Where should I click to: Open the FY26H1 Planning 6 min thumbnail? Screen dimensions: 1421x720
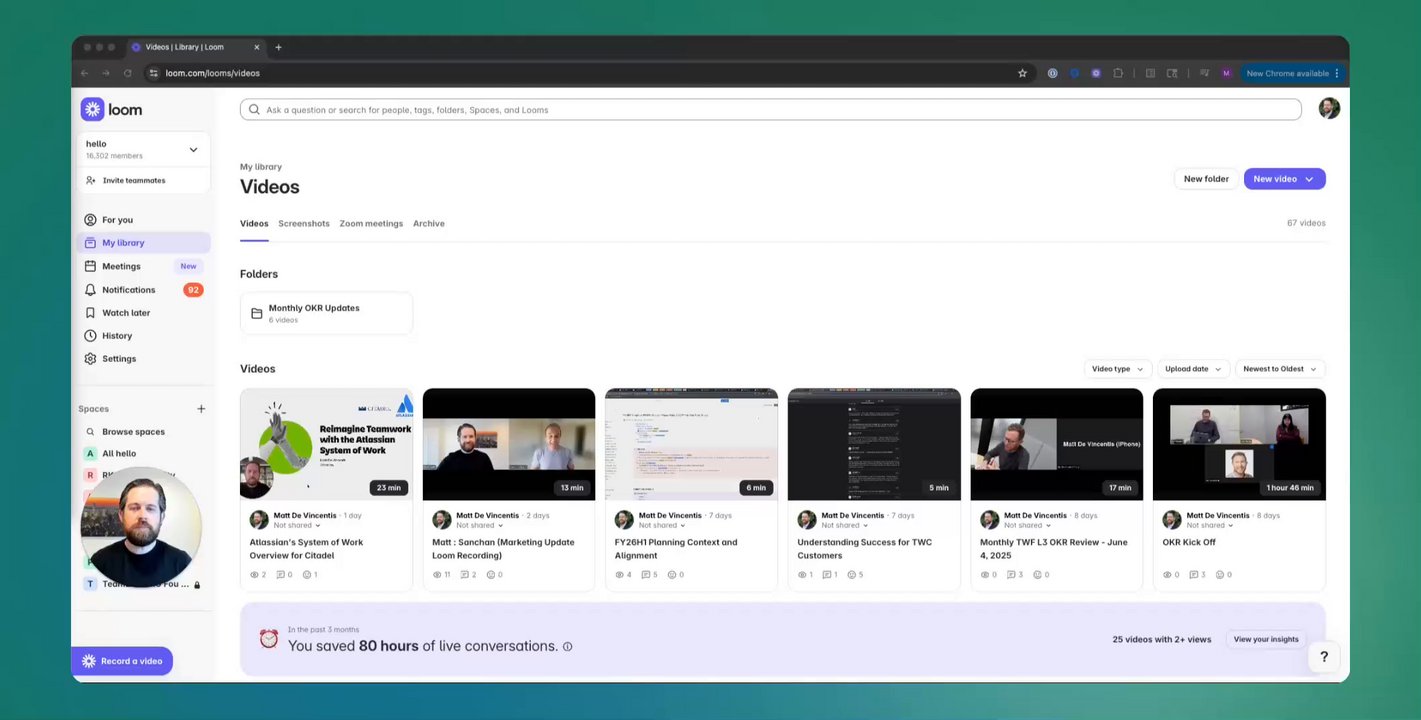click(x=691, y=444)
